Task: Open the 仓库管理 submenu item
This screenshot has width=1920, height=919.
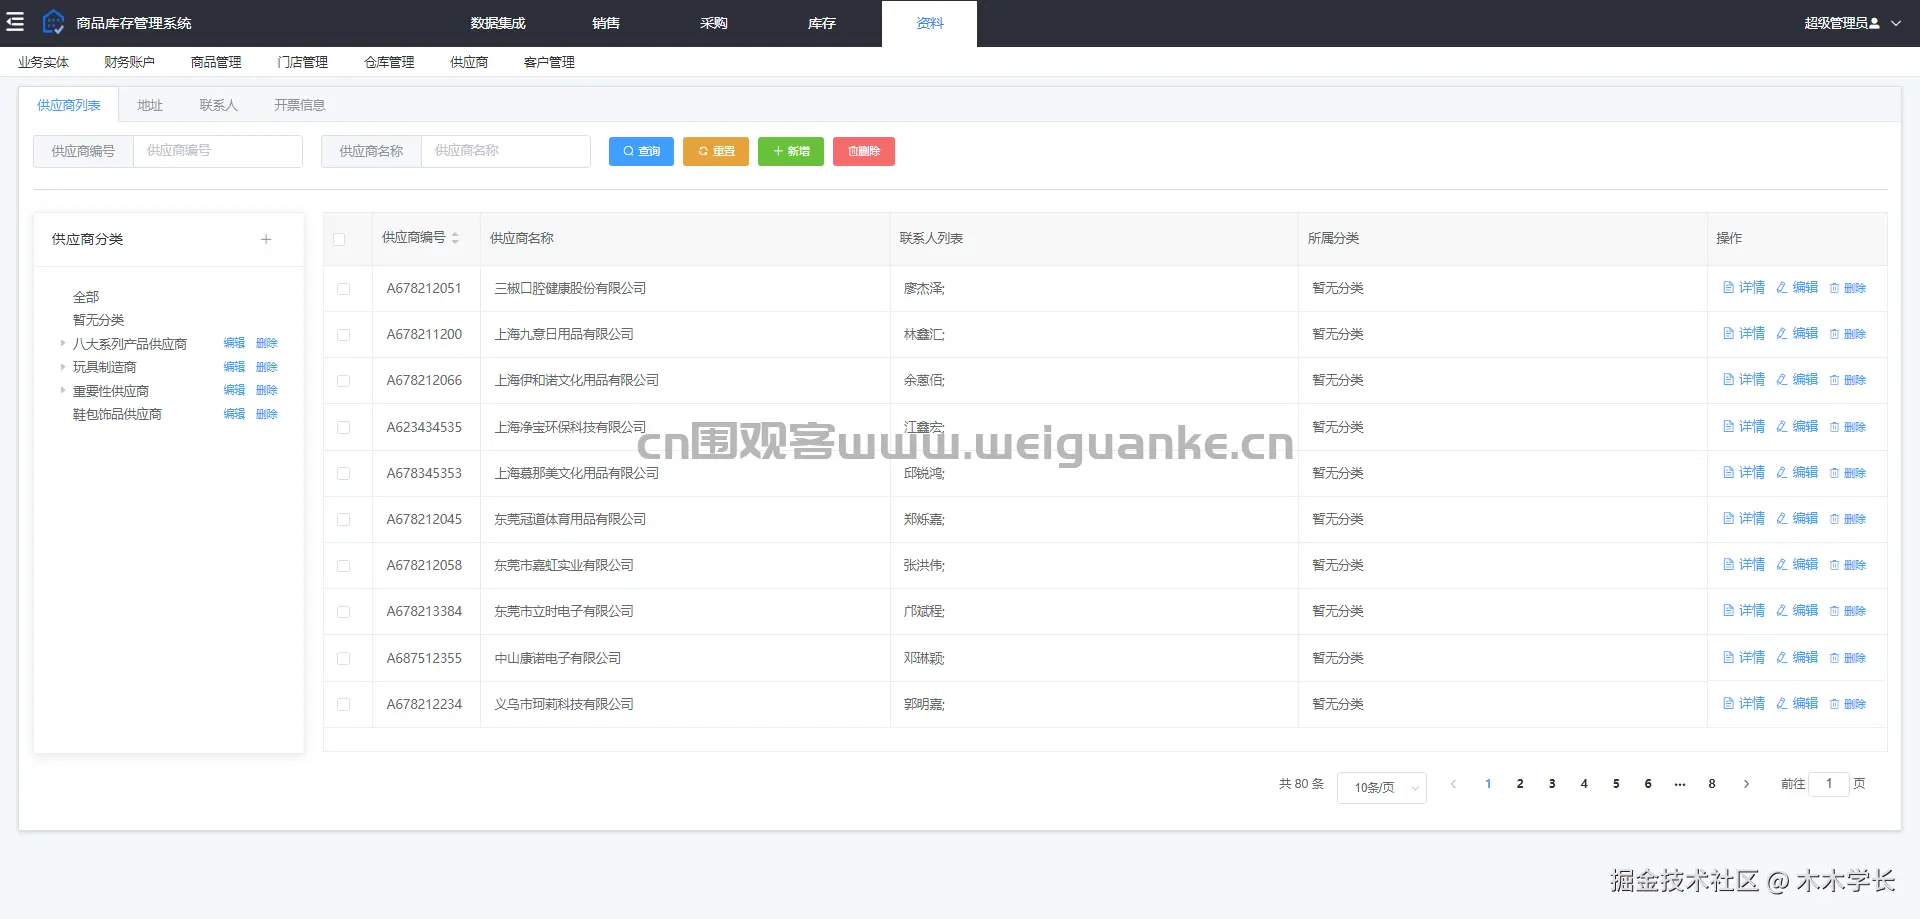Action: tap(389, 62)
